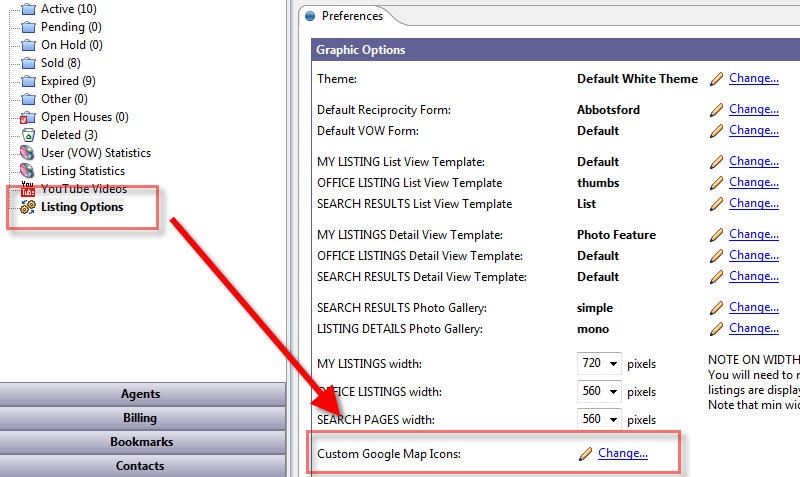Screen dimensions: 800x477
Task: Click the Listing Options gear icon
Action: pos(28,207)
